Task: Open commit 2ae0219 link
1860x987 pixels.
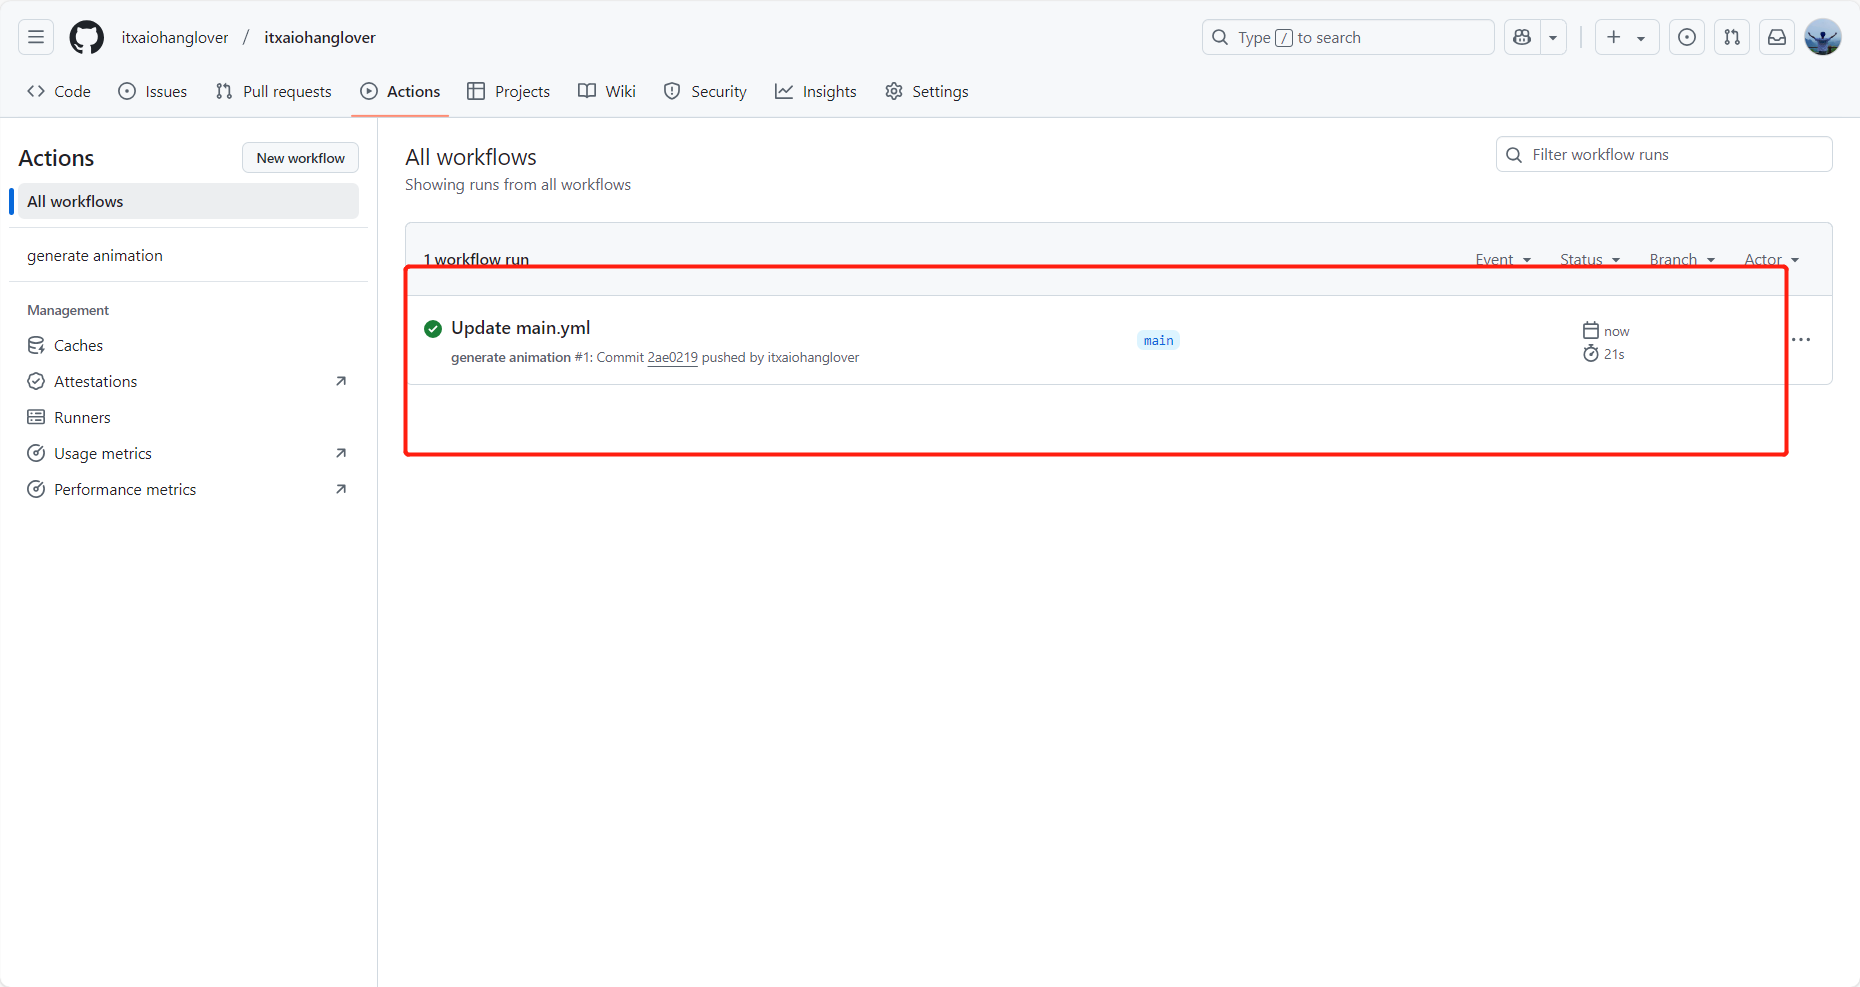Action: click(x=672, y=357)
